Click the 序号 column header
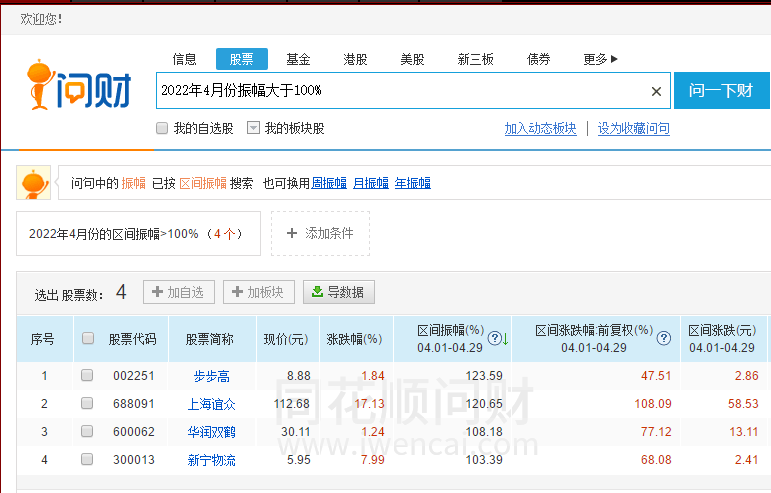The height and width of the screenshot is (493, 771). click(42, 339)
